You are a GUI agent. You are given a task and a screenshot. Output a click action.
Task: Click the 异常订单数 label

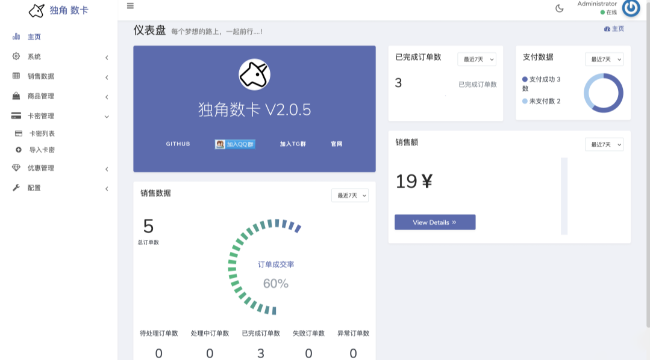pyautogui.click(x=353, y=333)
